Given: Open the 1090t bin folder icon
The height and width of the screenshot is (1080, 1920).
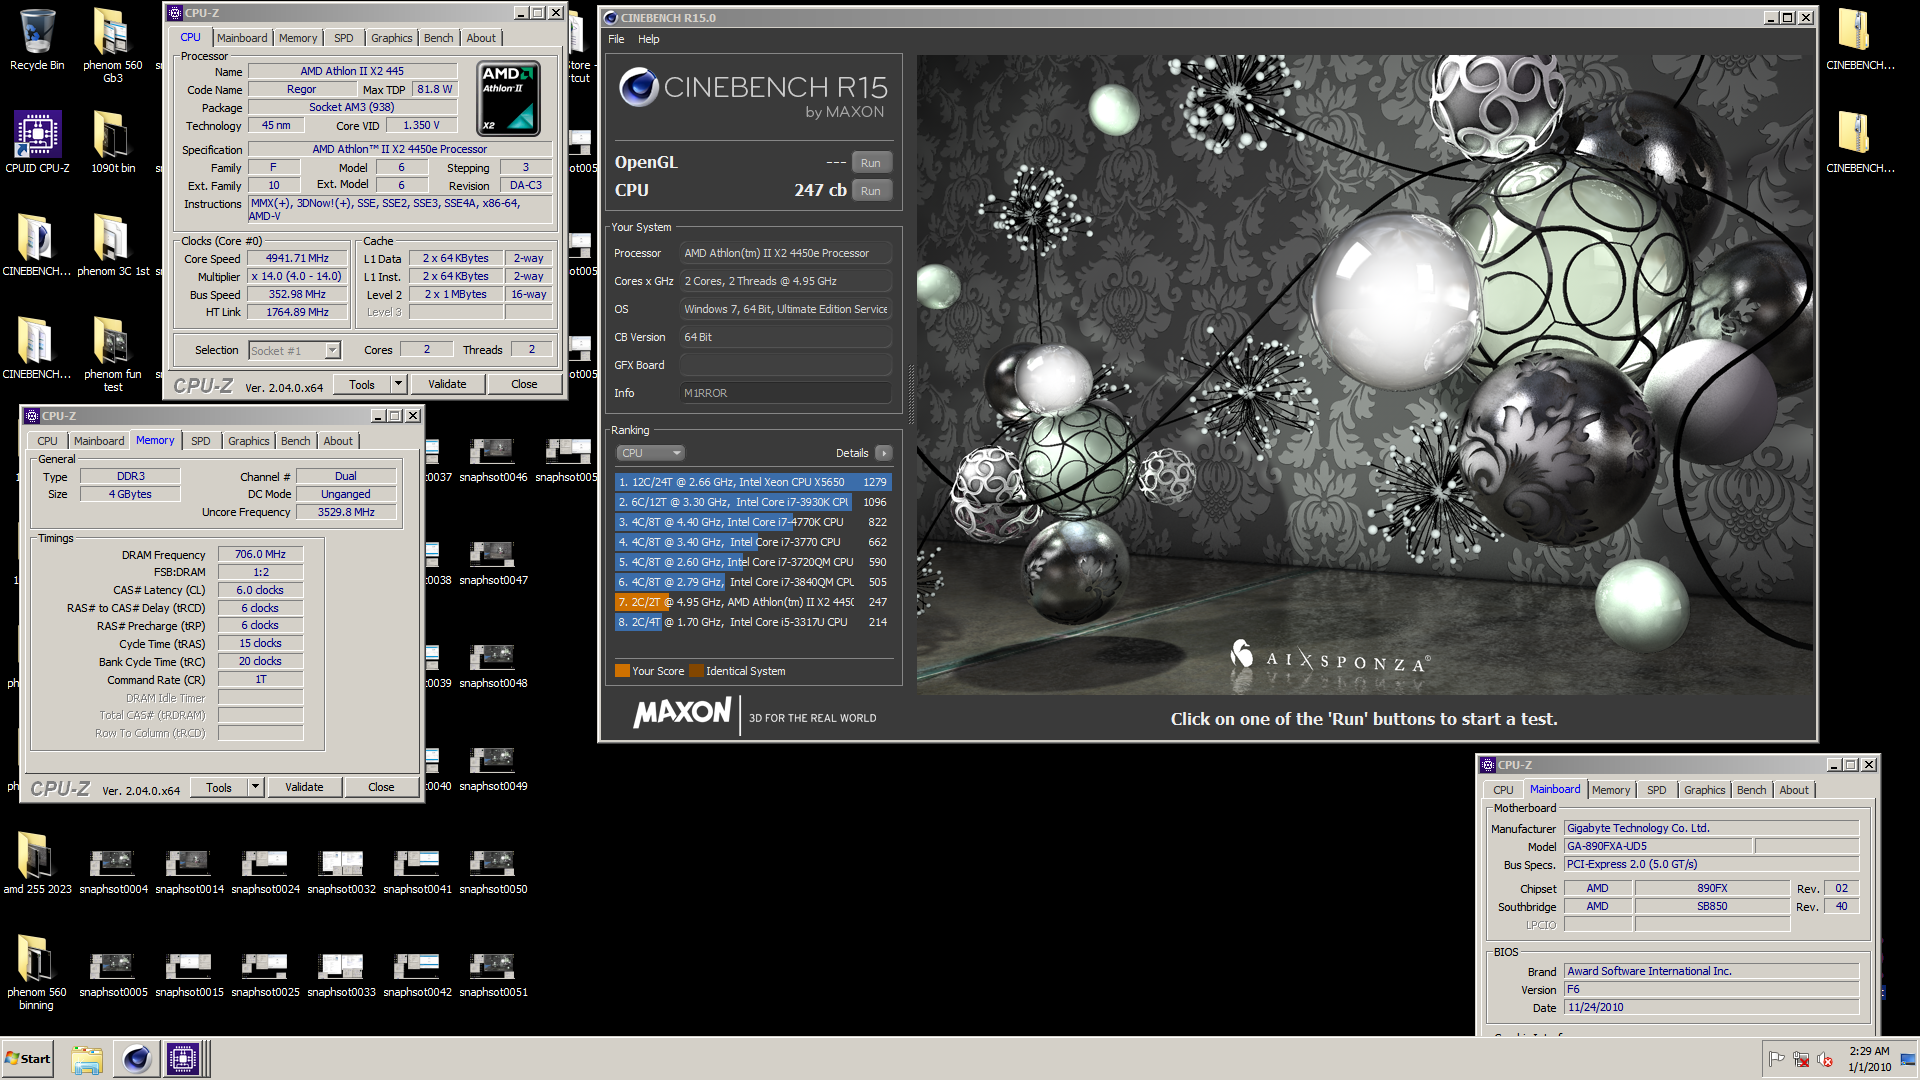Looking at the screenshot, I should (112, 143).
